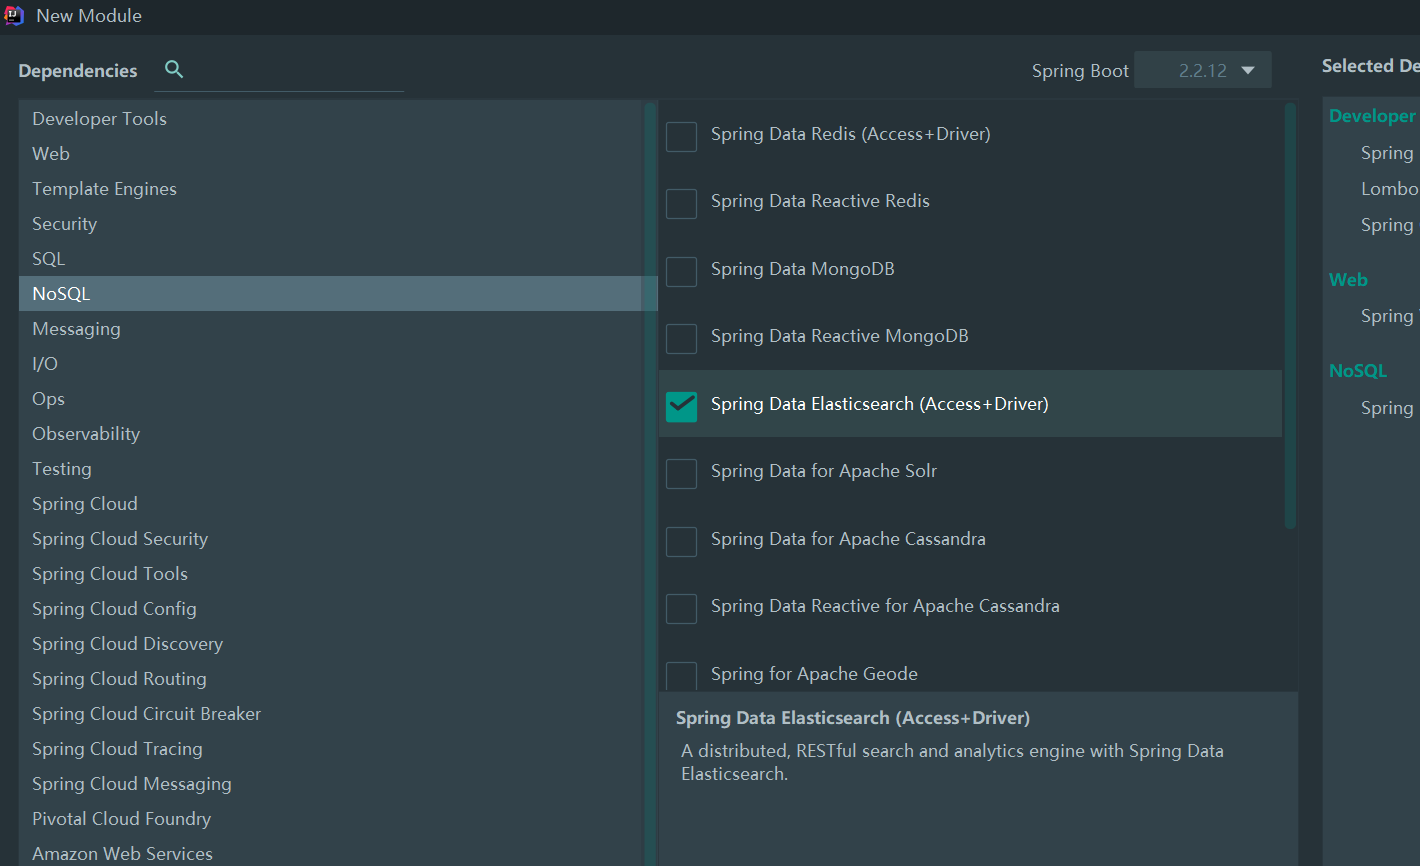This screenshot has width=1420, height=866.
Task: Click the Web heading in Selected Dependencies
Action: 1348,280
